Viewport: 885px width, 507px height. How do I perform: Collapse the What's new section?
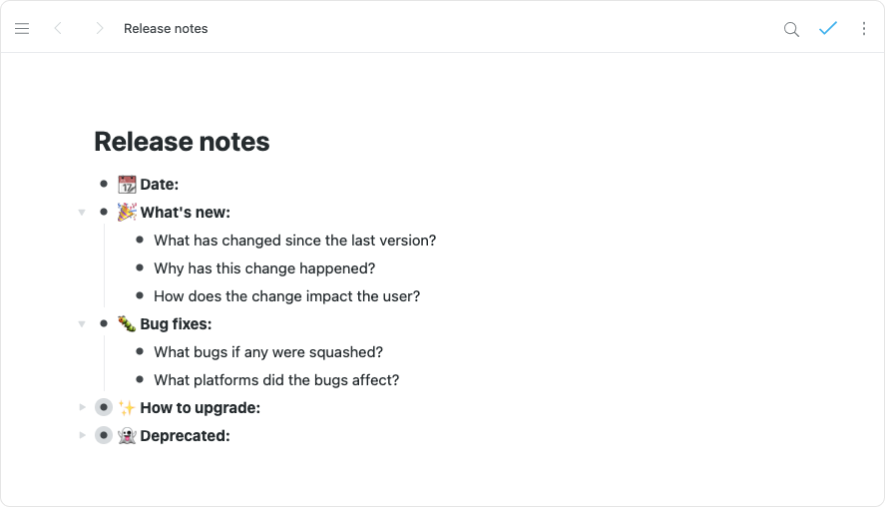pos(82,212)
